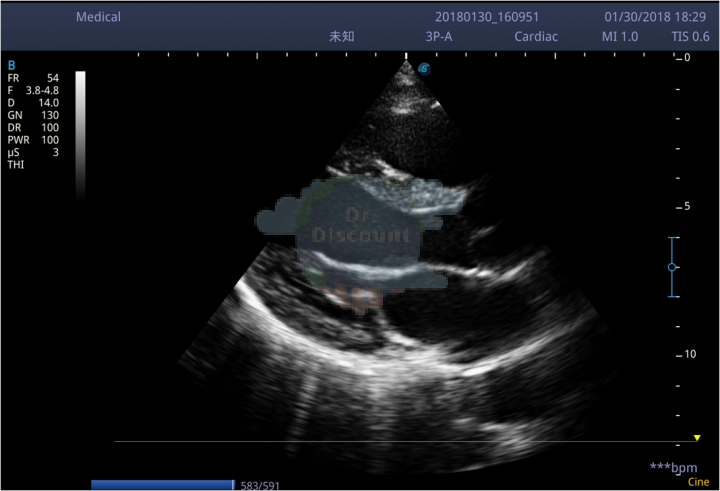Image resolution: width=720 pixels, height=491 pixels.
Task: Click the blue focus position circle marker
Action: [x=672, y=267]
